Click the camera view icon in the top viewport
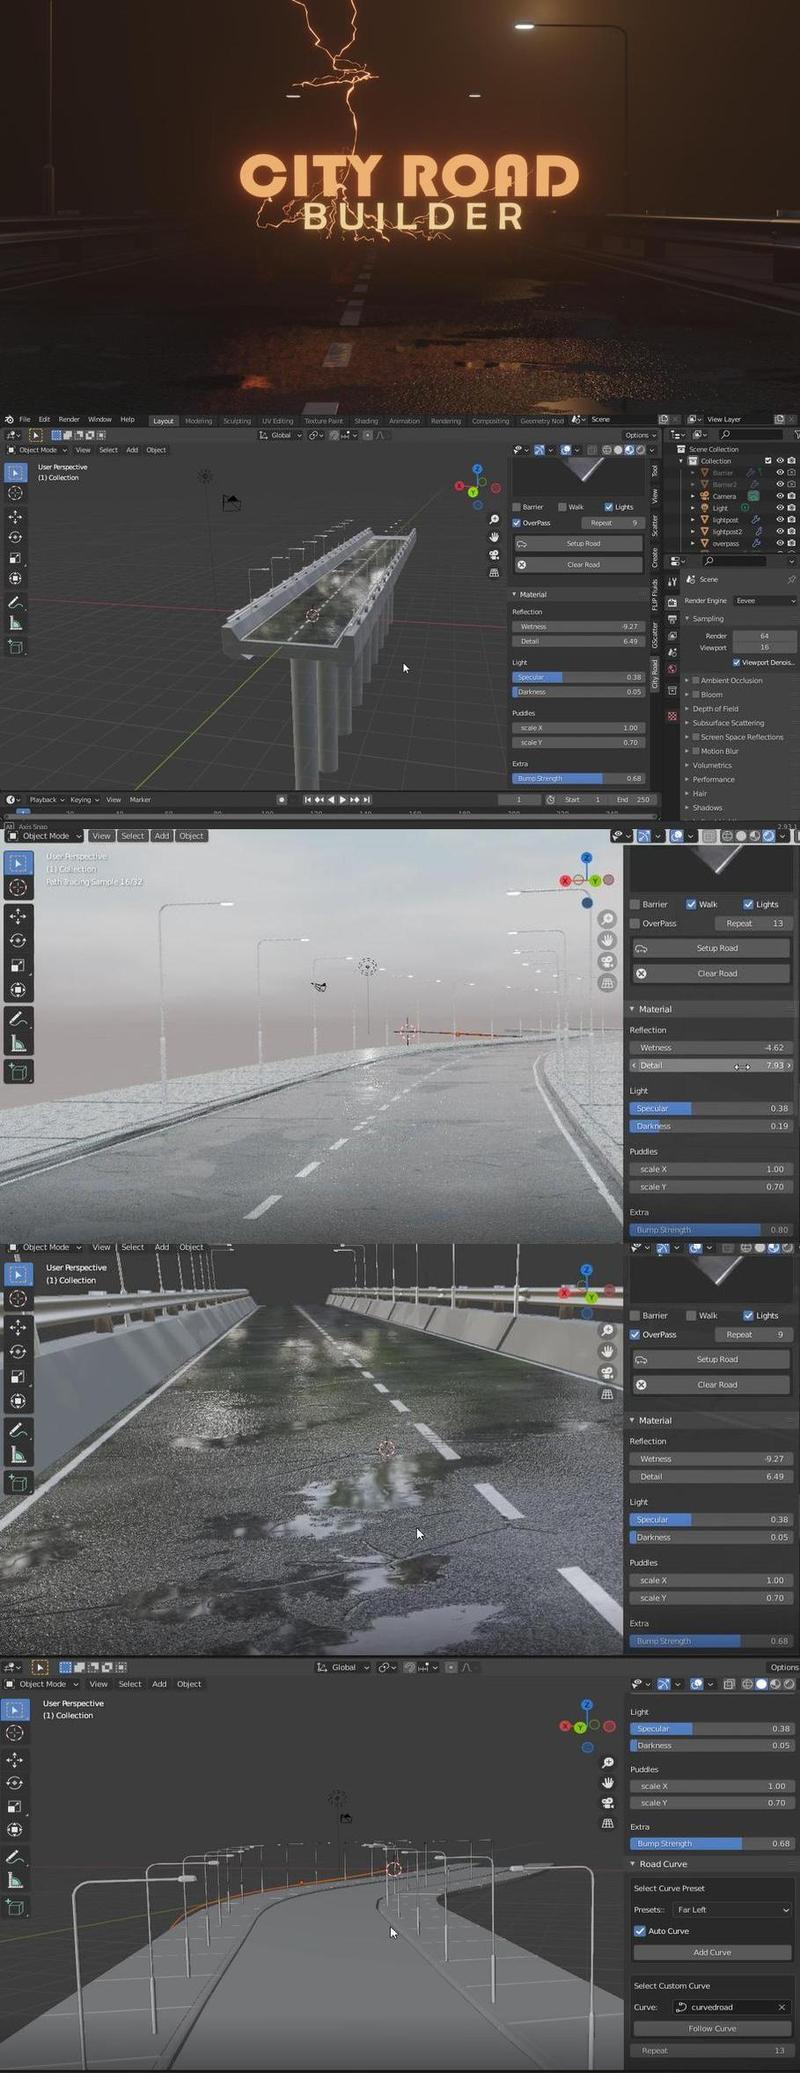 click(494, 555)
